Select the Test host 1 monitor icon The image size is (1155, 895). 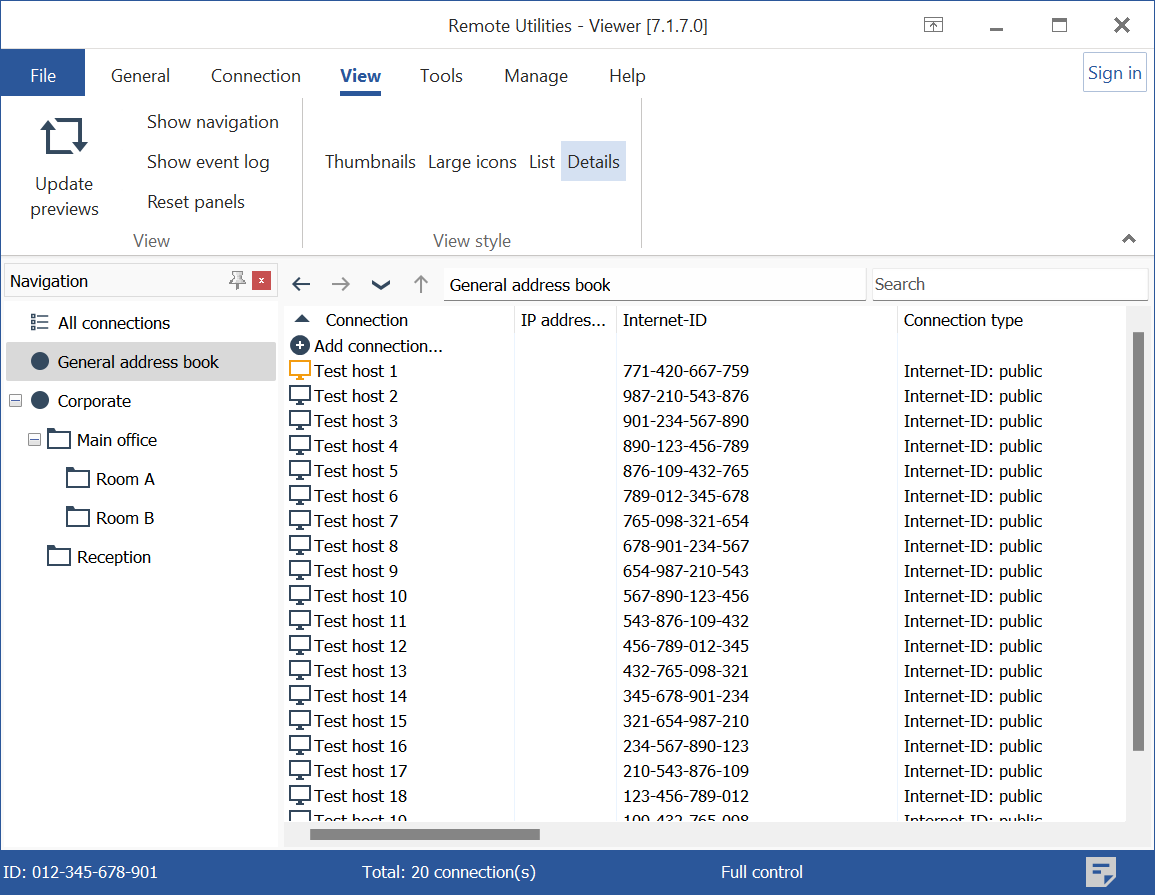[x=300, y=370]
